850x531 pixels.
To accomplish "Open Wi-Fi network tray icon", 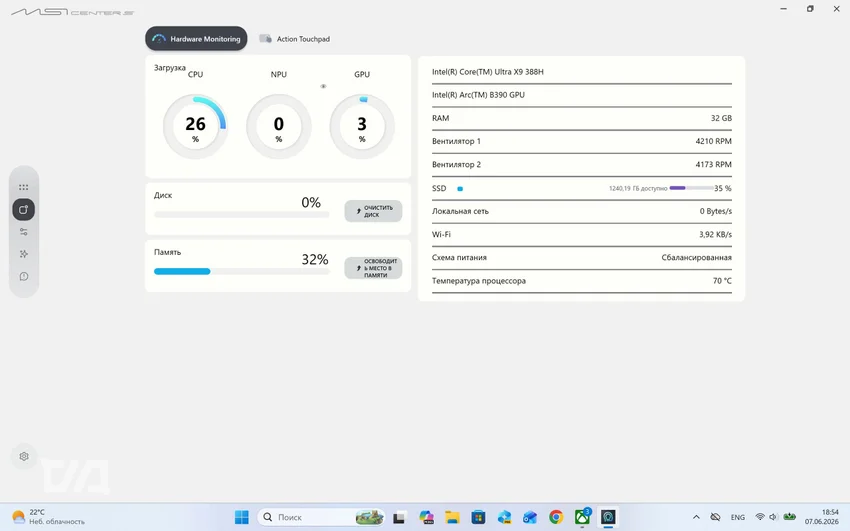I will 760,517.
